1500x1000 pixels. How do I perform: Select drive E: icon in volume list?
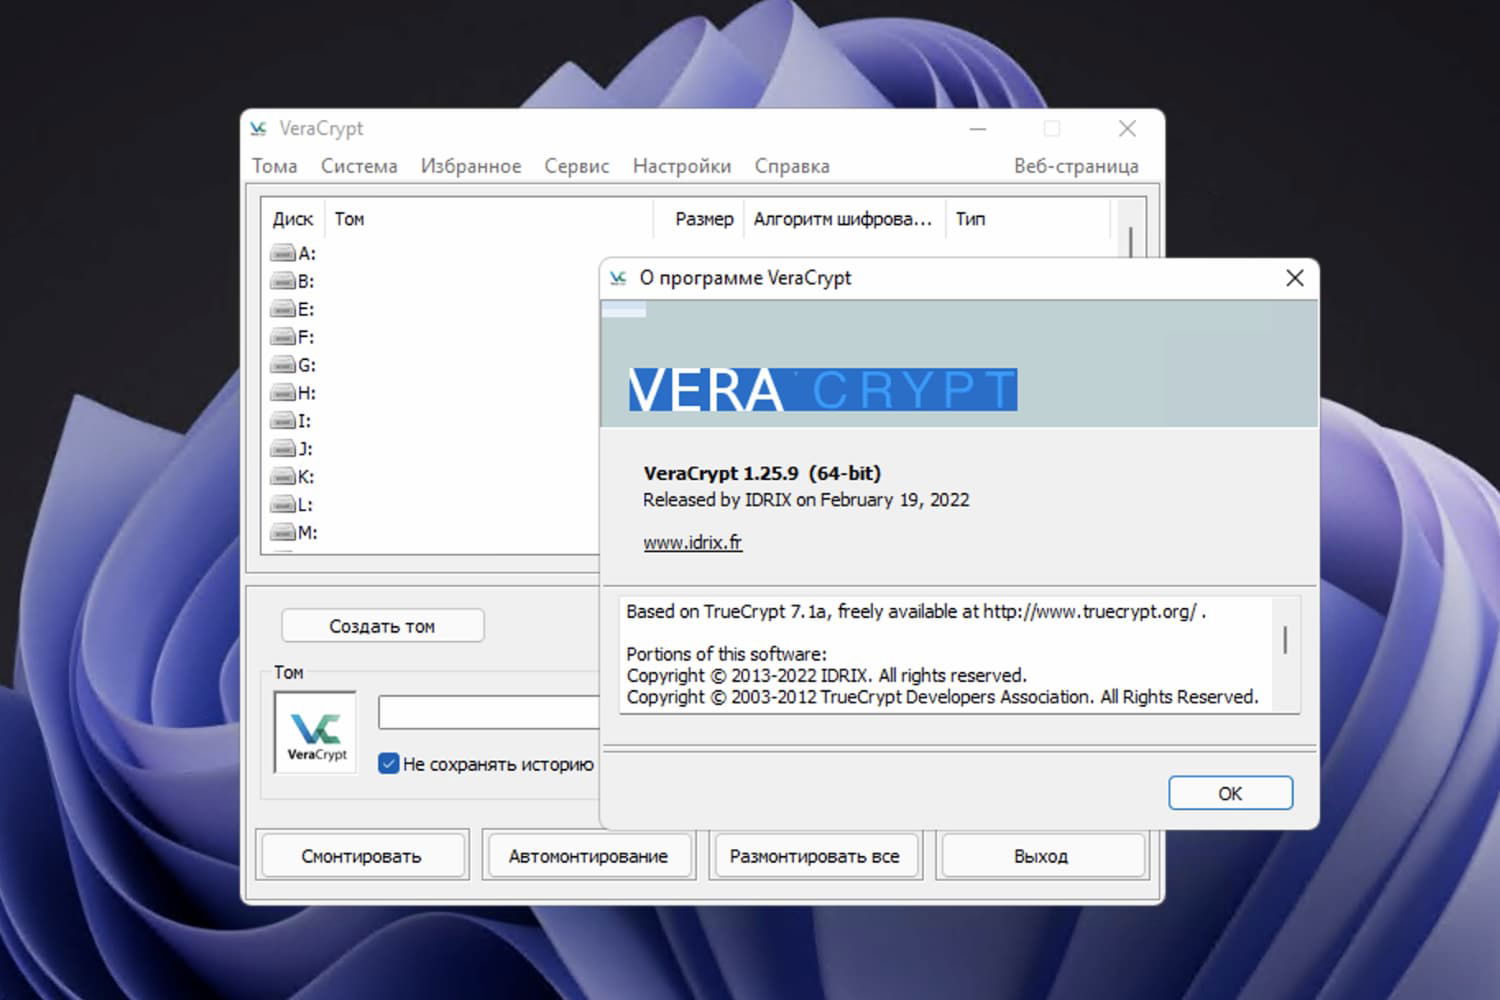tap(283, 310)
